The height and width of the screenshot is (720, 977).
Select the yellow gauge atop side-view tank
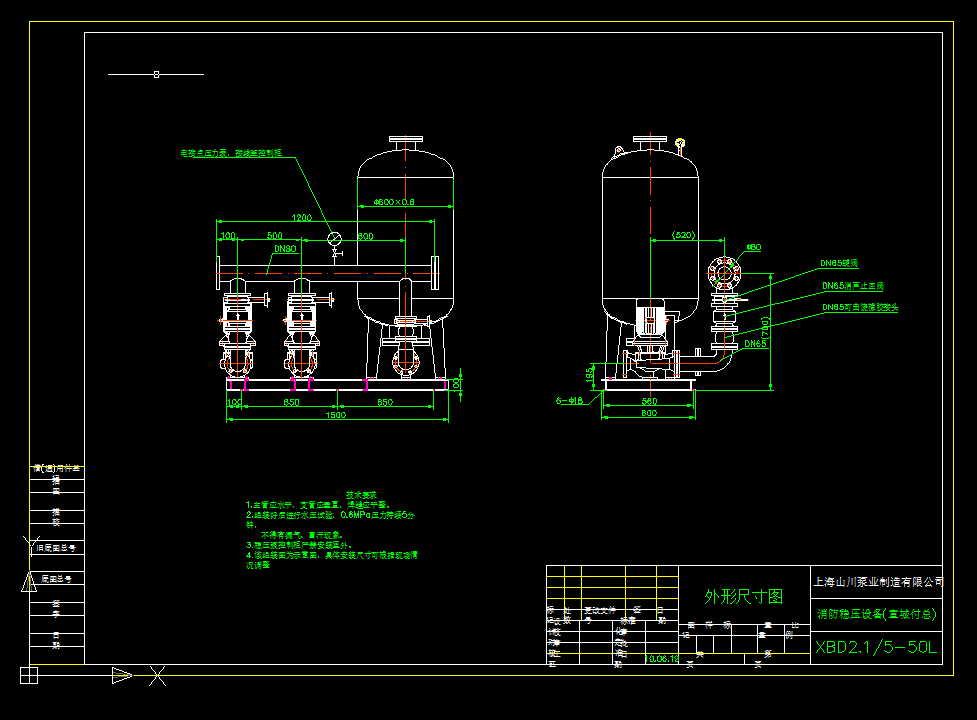point(680,143)
